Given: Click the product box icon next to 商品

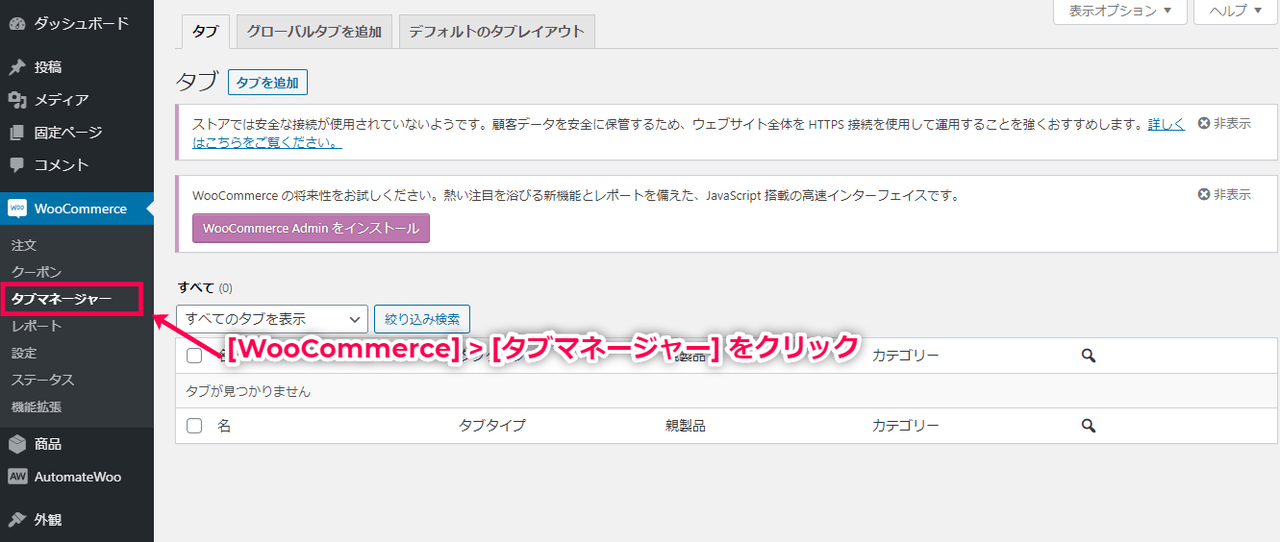Looking at the screenshot, I should 17,444.
